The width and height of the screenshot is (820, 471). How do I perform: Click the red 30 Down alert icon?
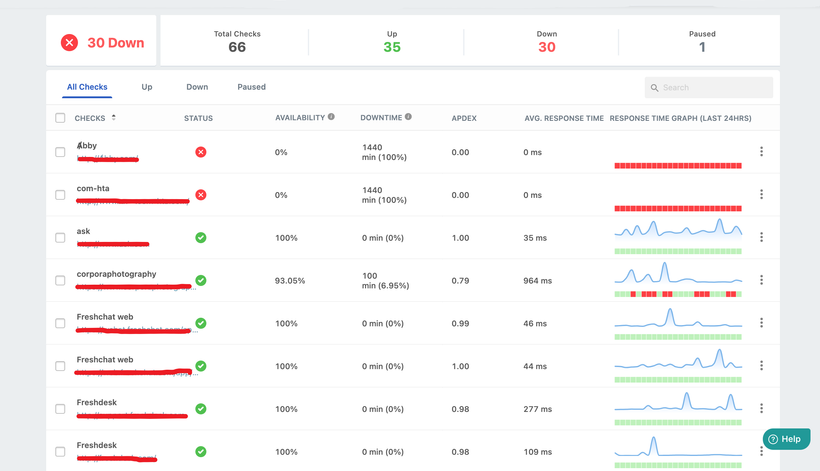(x=69, y=43)
